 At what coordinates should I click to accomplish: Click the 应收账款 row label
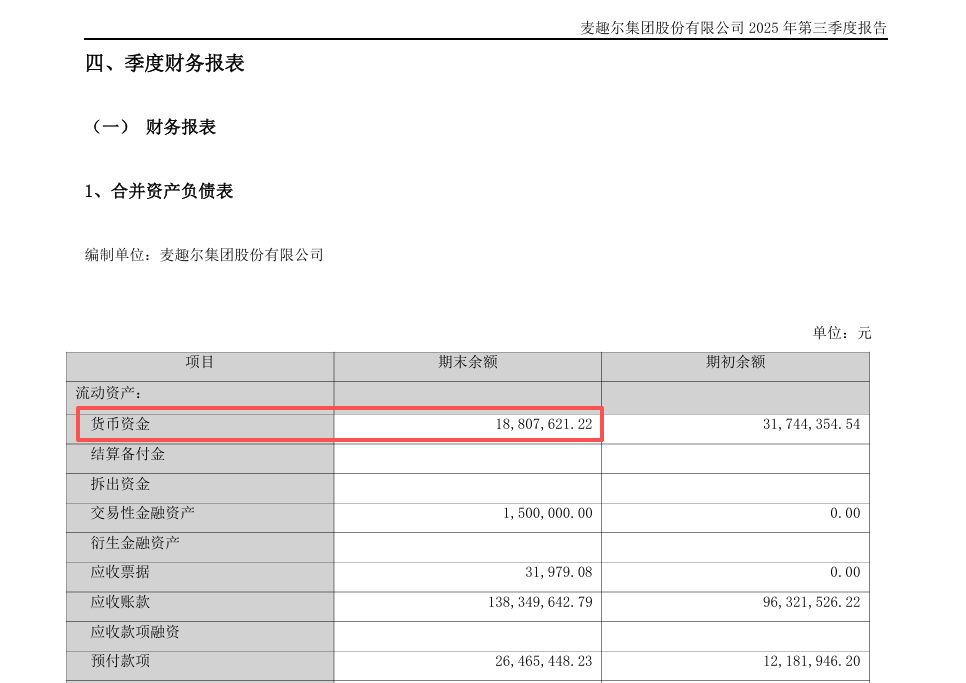[x=121, y=602]
